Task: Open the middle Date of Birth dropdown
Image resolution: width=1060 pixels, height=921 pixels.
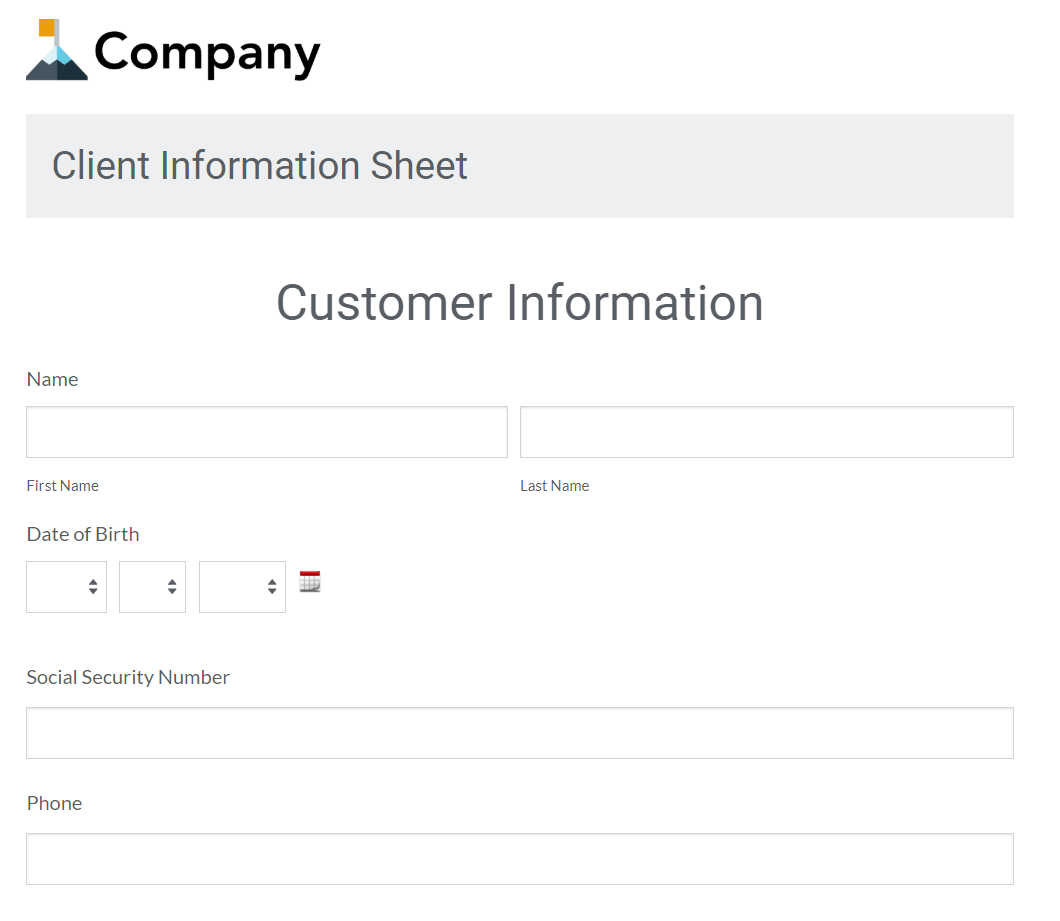Action: point(152,587)
